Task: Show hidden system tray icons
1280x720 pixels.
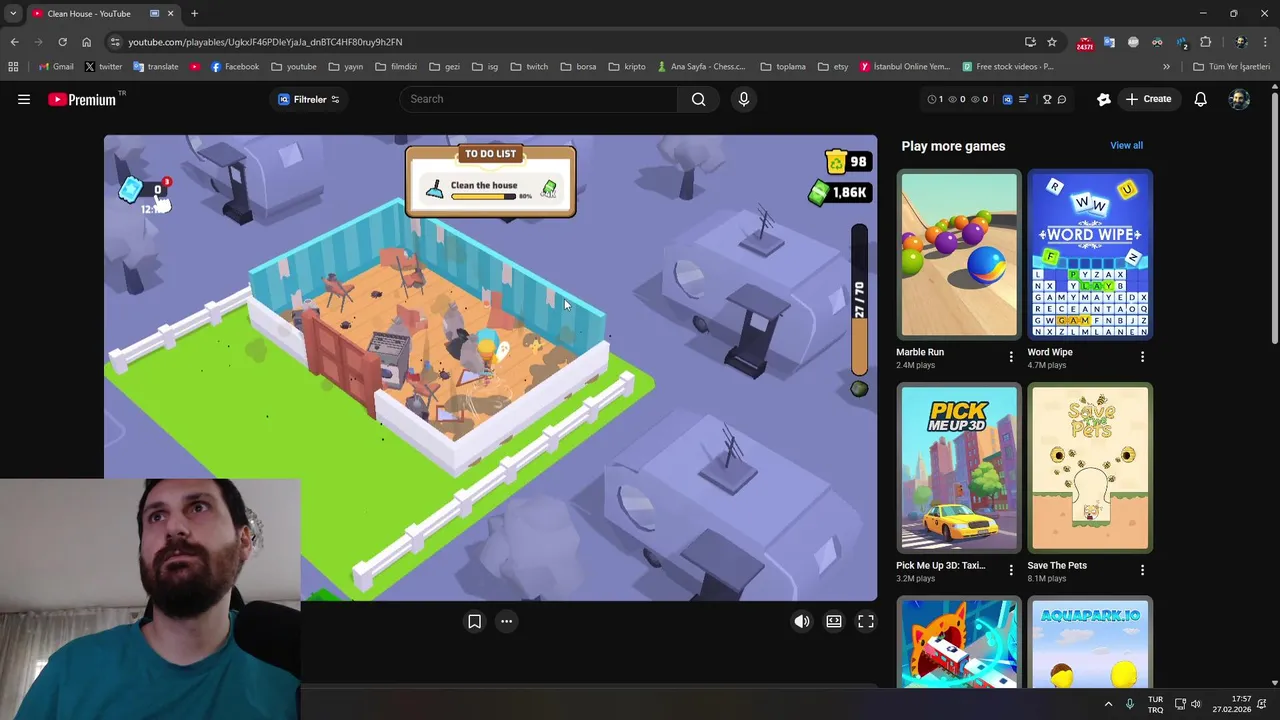Action: [1108, 704]
